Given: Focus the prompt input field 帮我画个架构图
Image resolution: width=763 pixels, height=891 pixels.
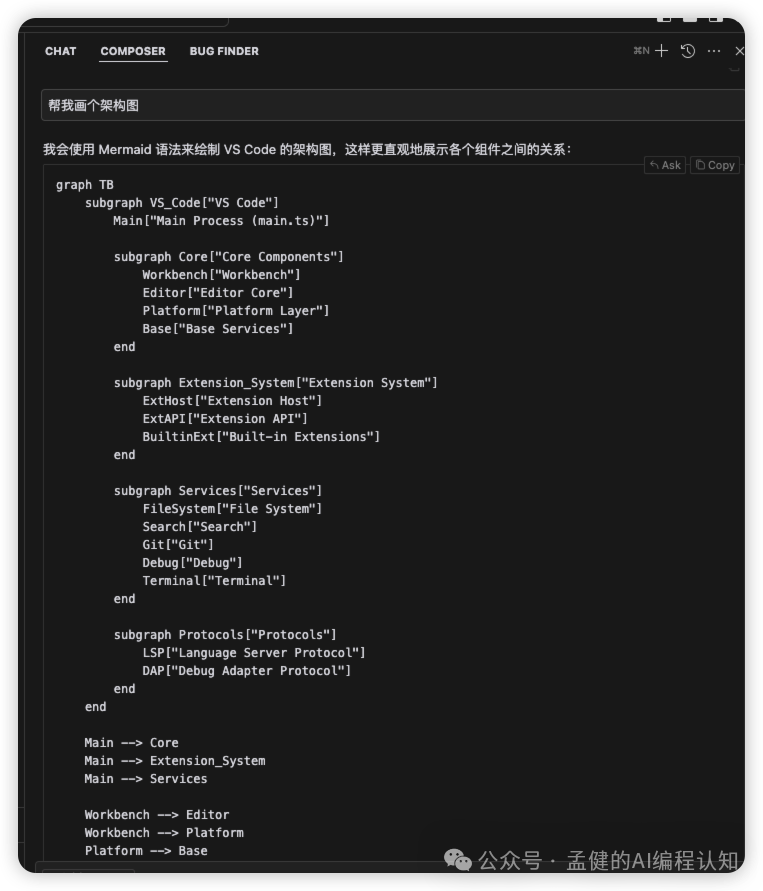Looking at the screenshot, I should coord(393,105).
